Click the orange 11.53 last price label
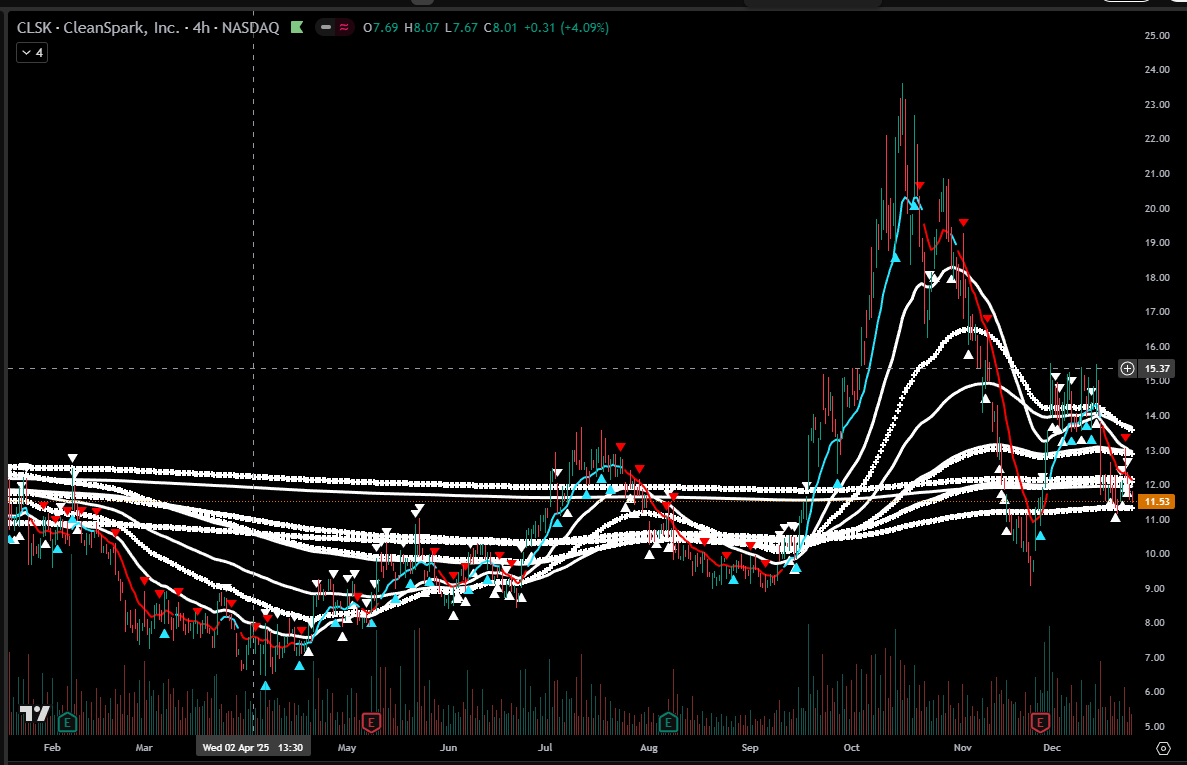 click(x=1157, y=502)
